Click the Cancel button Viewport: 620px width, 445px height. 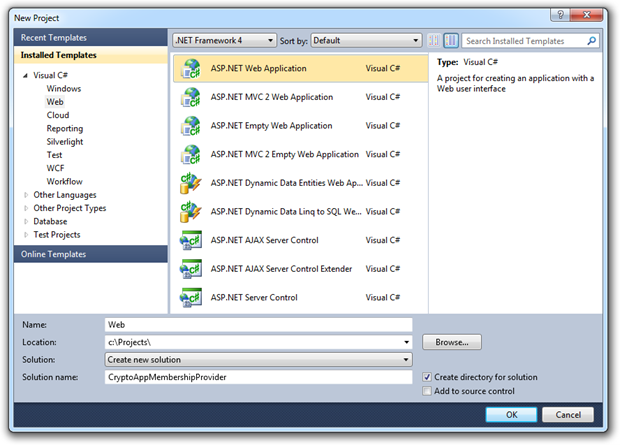(568, 415)
